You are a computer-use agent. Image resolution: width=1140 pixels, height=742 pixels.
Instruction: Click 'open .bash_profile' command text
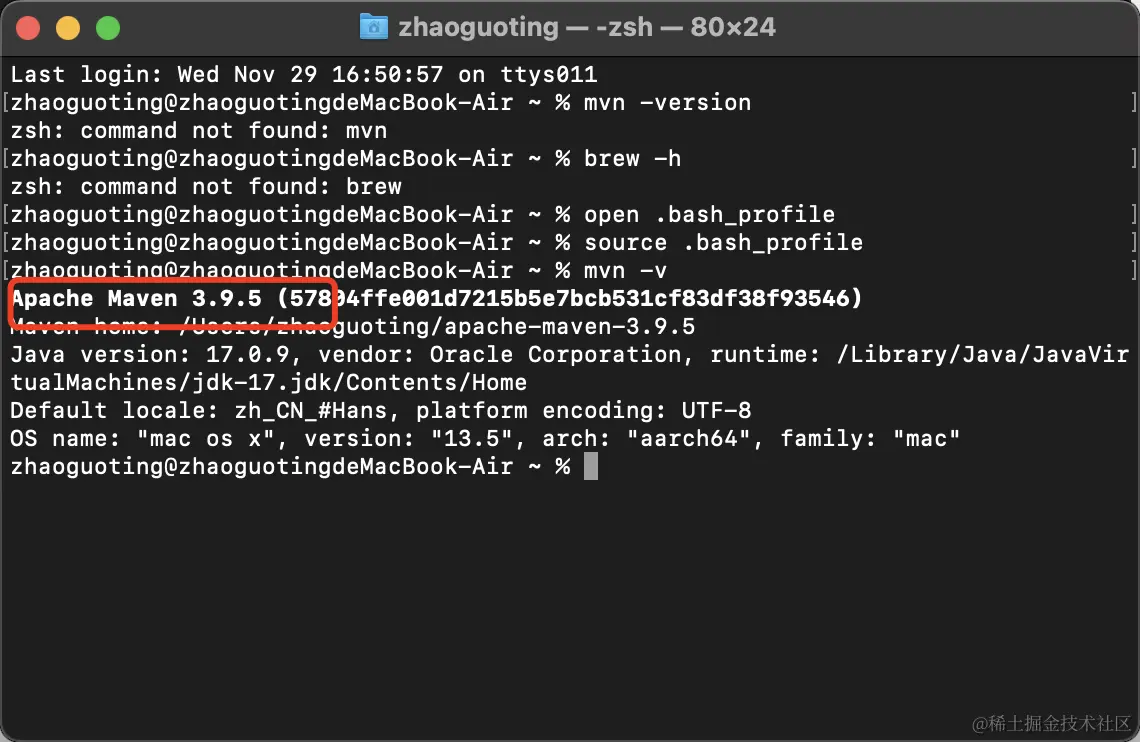710,215
